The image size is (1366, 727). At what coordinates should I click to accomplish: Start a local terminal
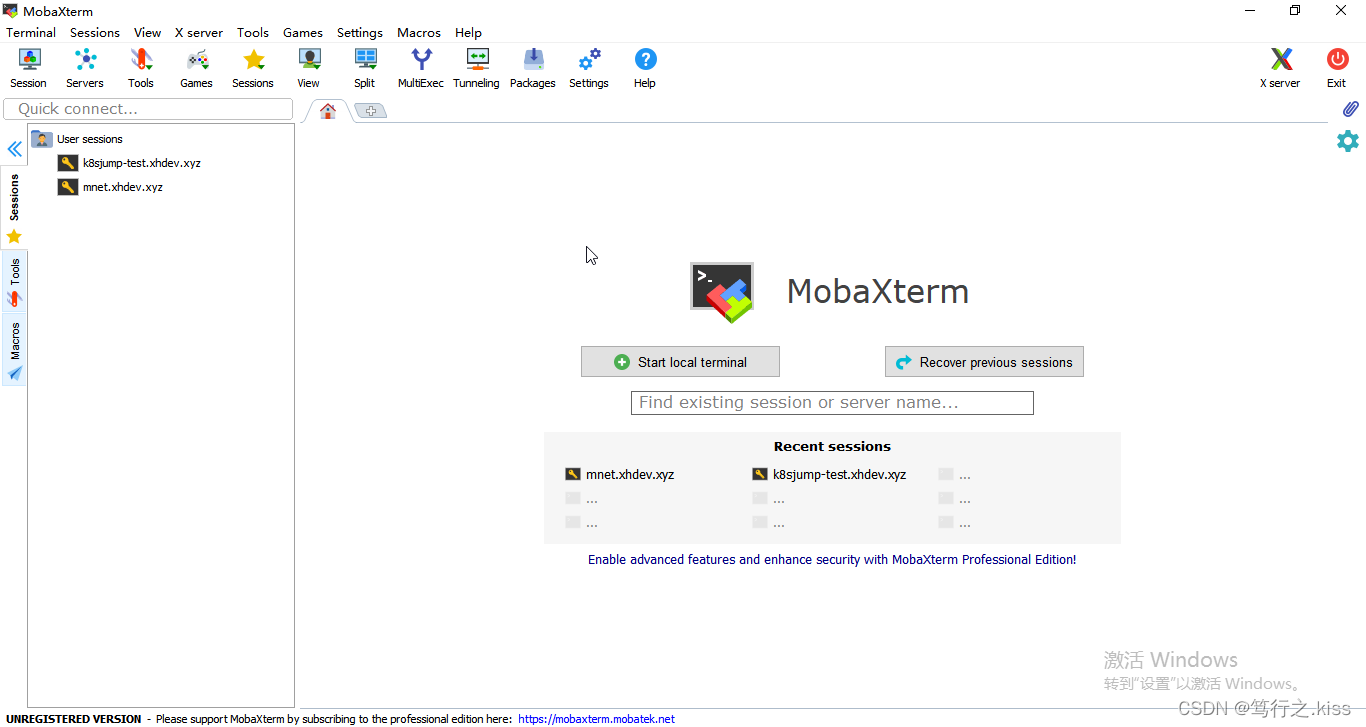pyautogui.click(x=680, y=361)
